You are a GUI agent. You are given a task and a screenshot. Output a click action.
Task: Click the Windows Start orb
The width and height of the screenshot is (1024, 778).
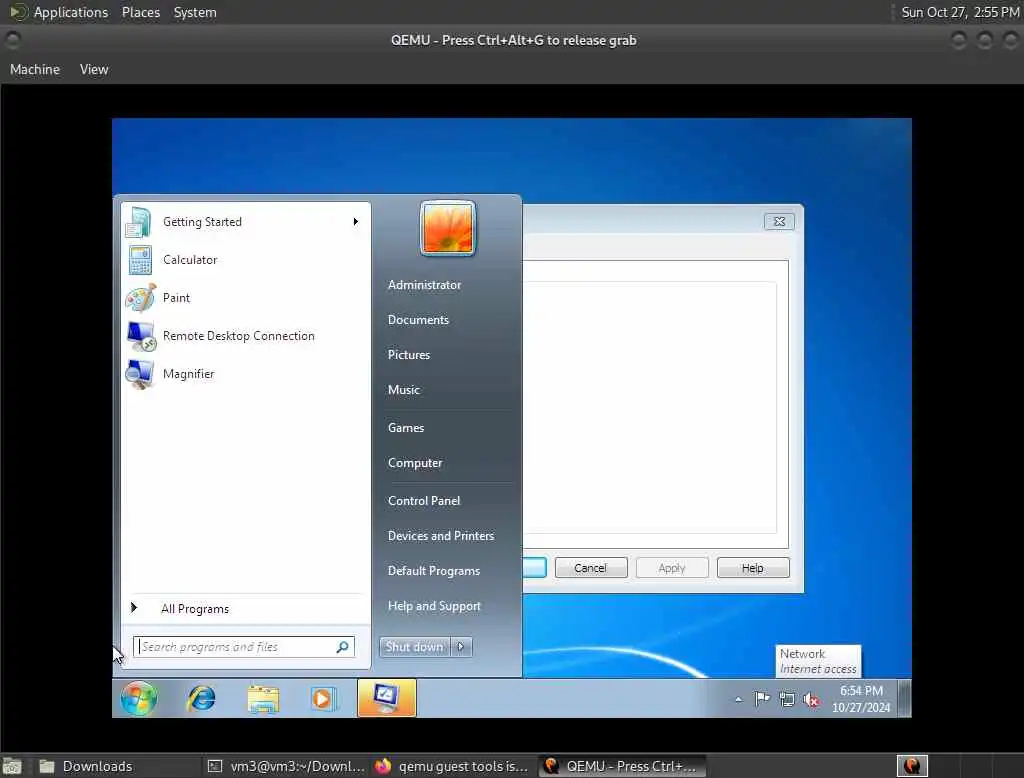[139, 698]
